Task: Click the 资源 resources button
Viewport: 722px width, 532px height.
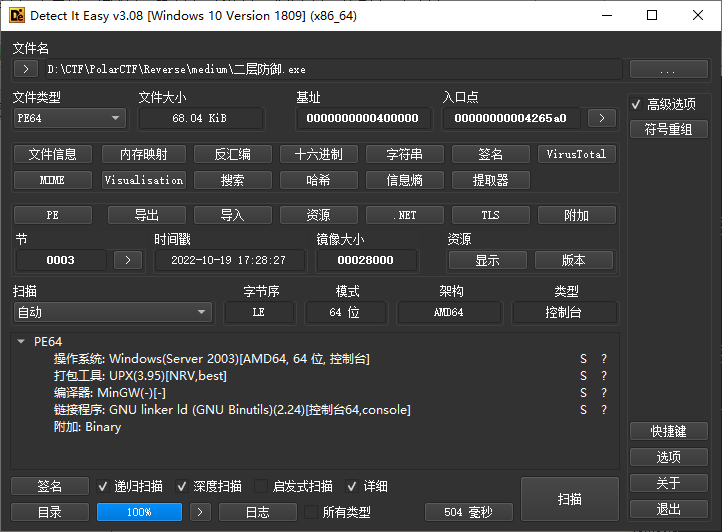Action: [319, 215]
